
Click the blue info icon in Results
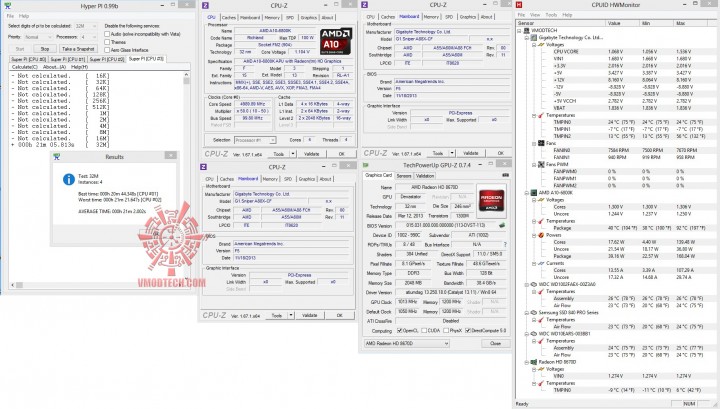[x=69, y=179]
